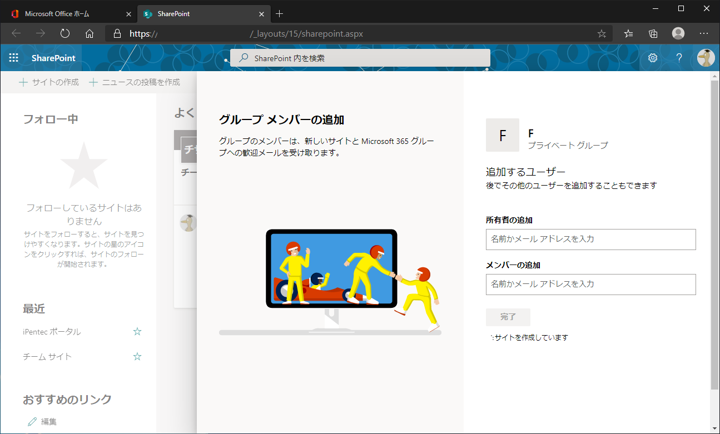Focus the メンバーの追加 name input
The image size is (720, 434).
(x=591, y=284)
